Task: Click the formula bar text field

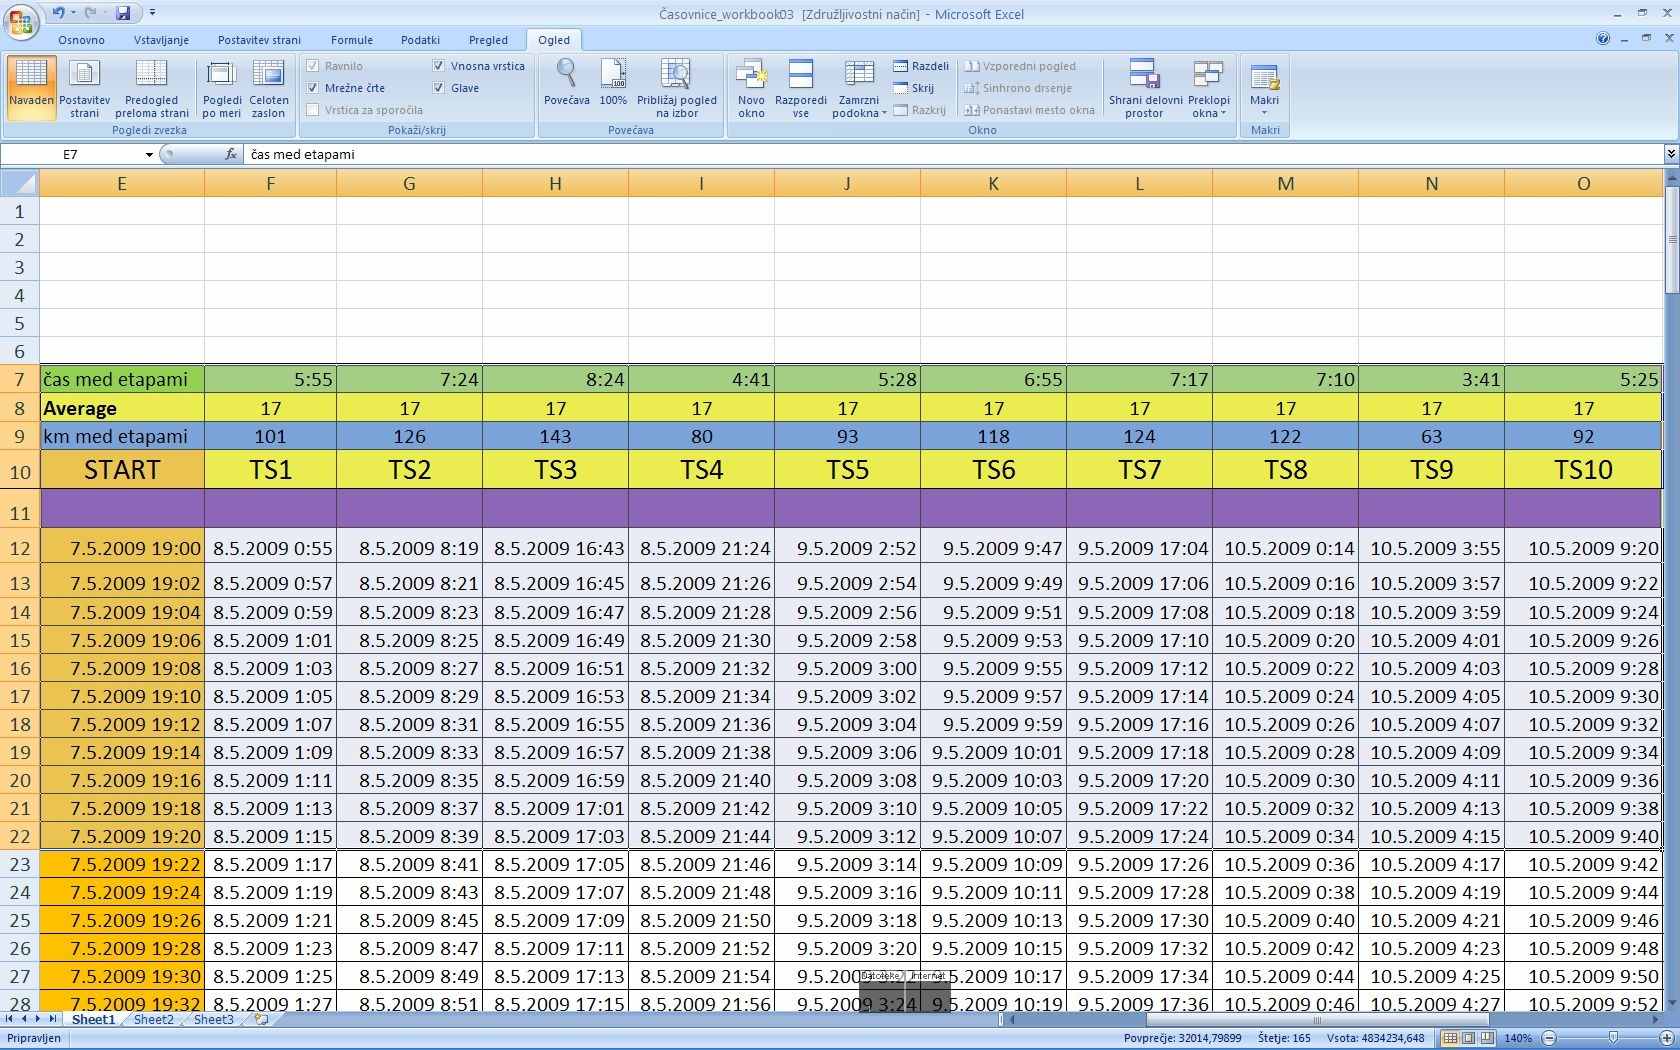Action: coord(952,154)
